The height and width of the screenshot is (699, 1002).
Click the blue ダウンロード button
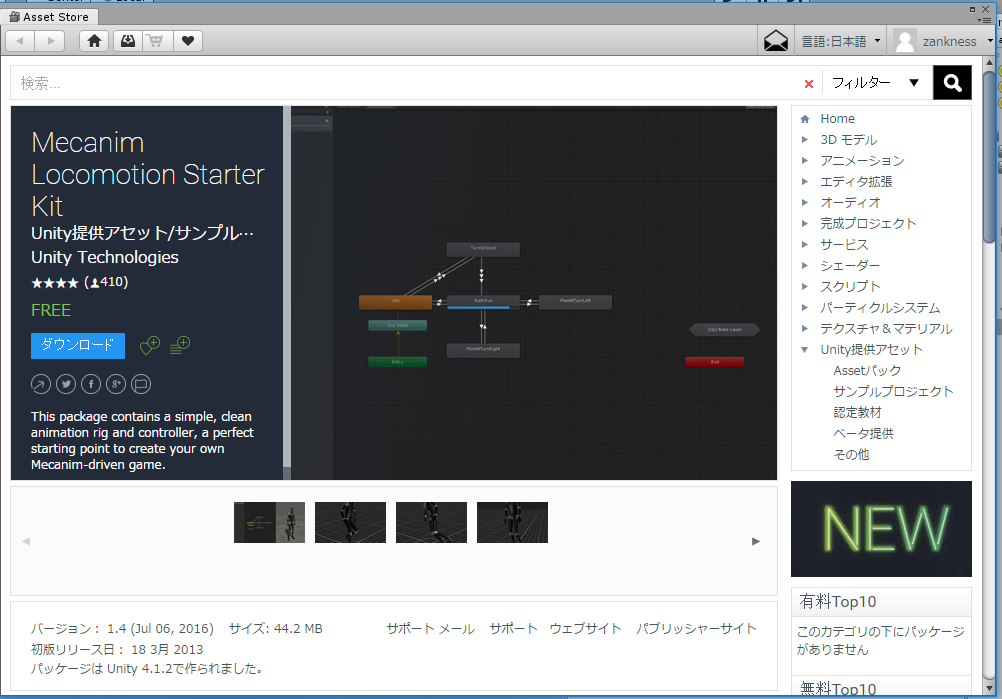pos(78,345)
